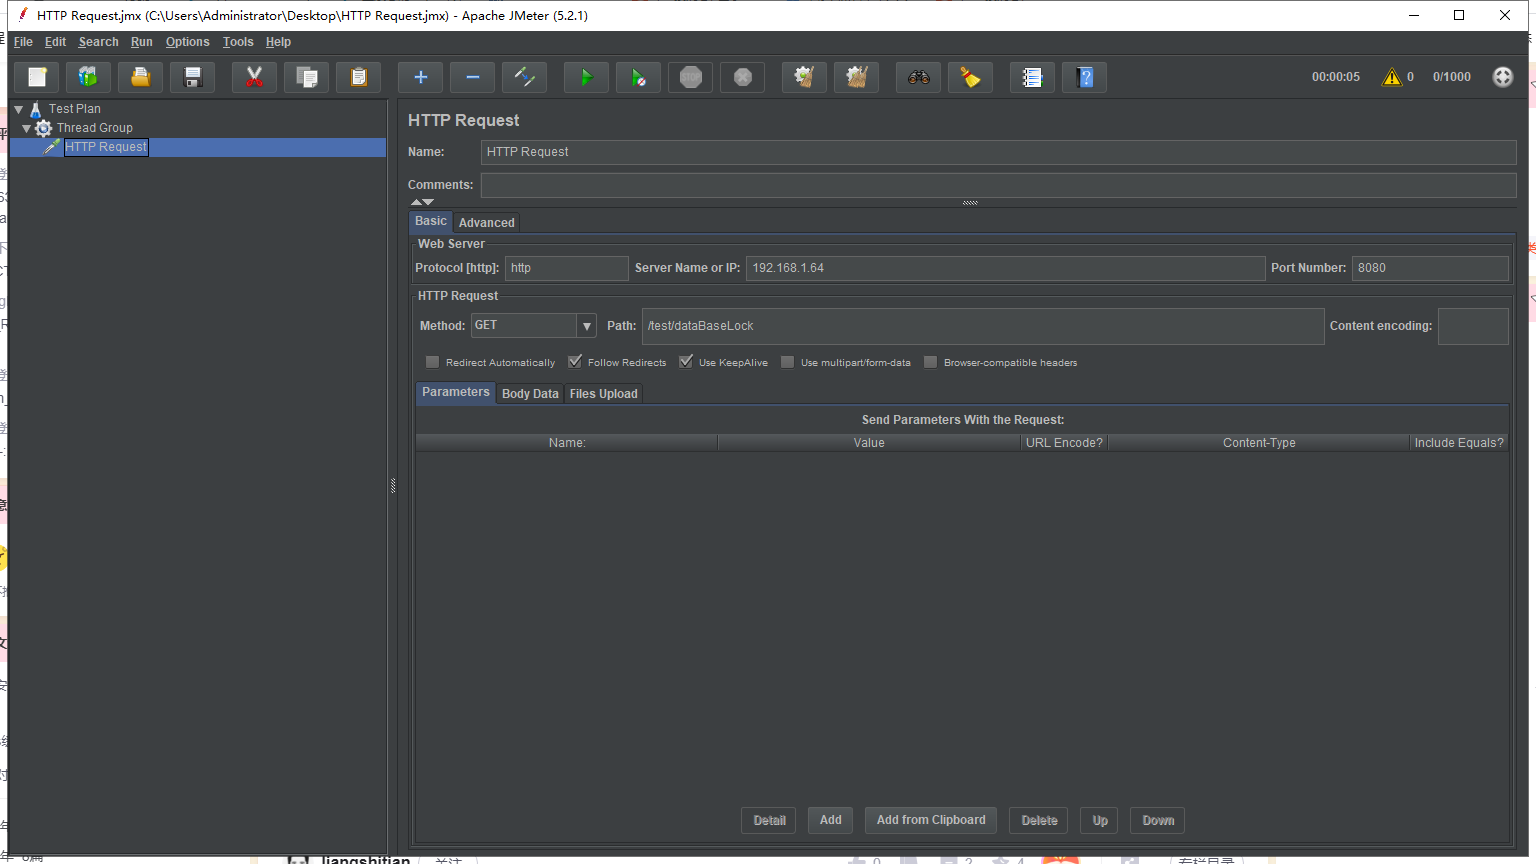Open the Options menu
The width and height of the screenshot is (1536, 864).
coord(188,42)
